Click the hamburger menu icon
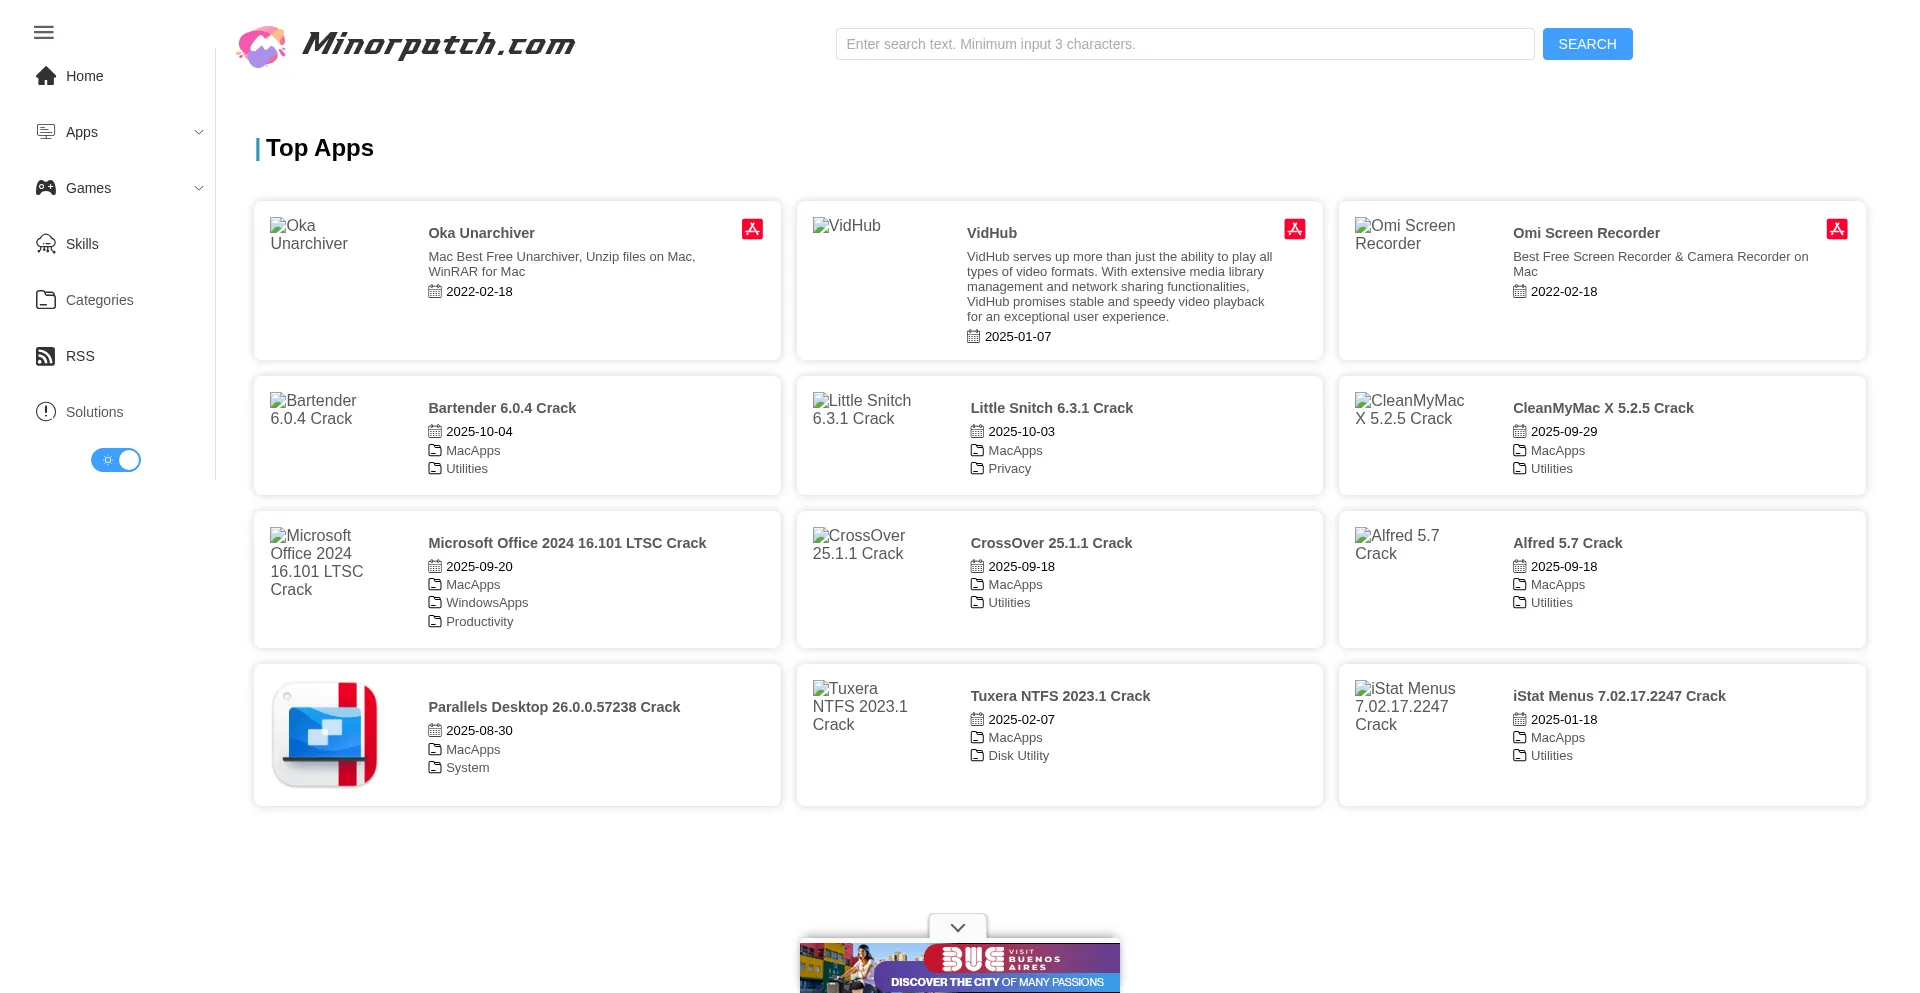 [x=44, y=33]
